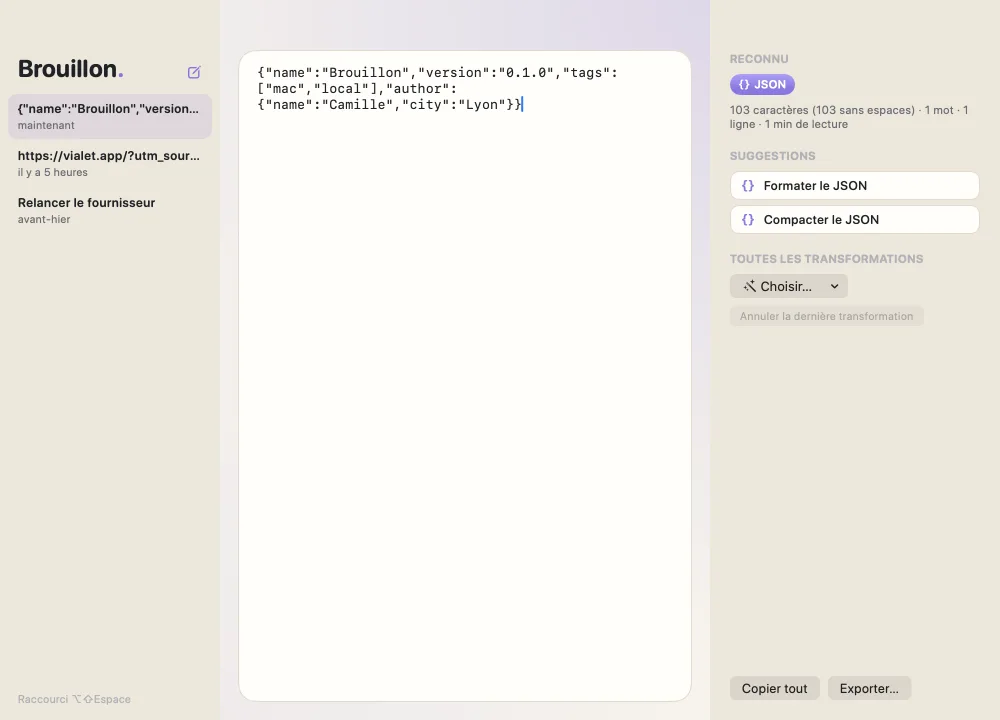
Task: Click the Brouillon. app title
Action: 71,69
